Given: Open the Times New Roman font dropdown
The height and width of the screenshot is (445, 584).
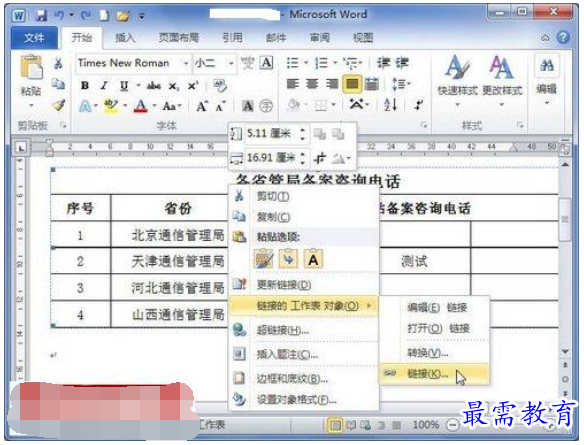Looking at the screenshot, I should tap(185, 63).
